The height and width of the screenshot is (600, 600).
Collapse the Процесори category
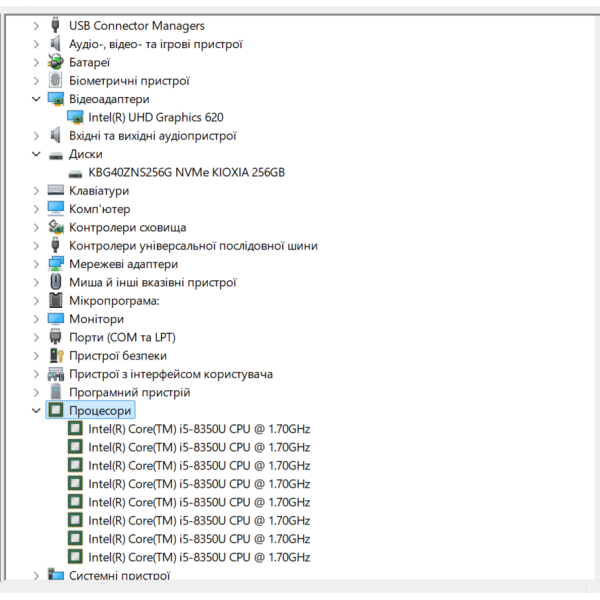click(36, 411)
